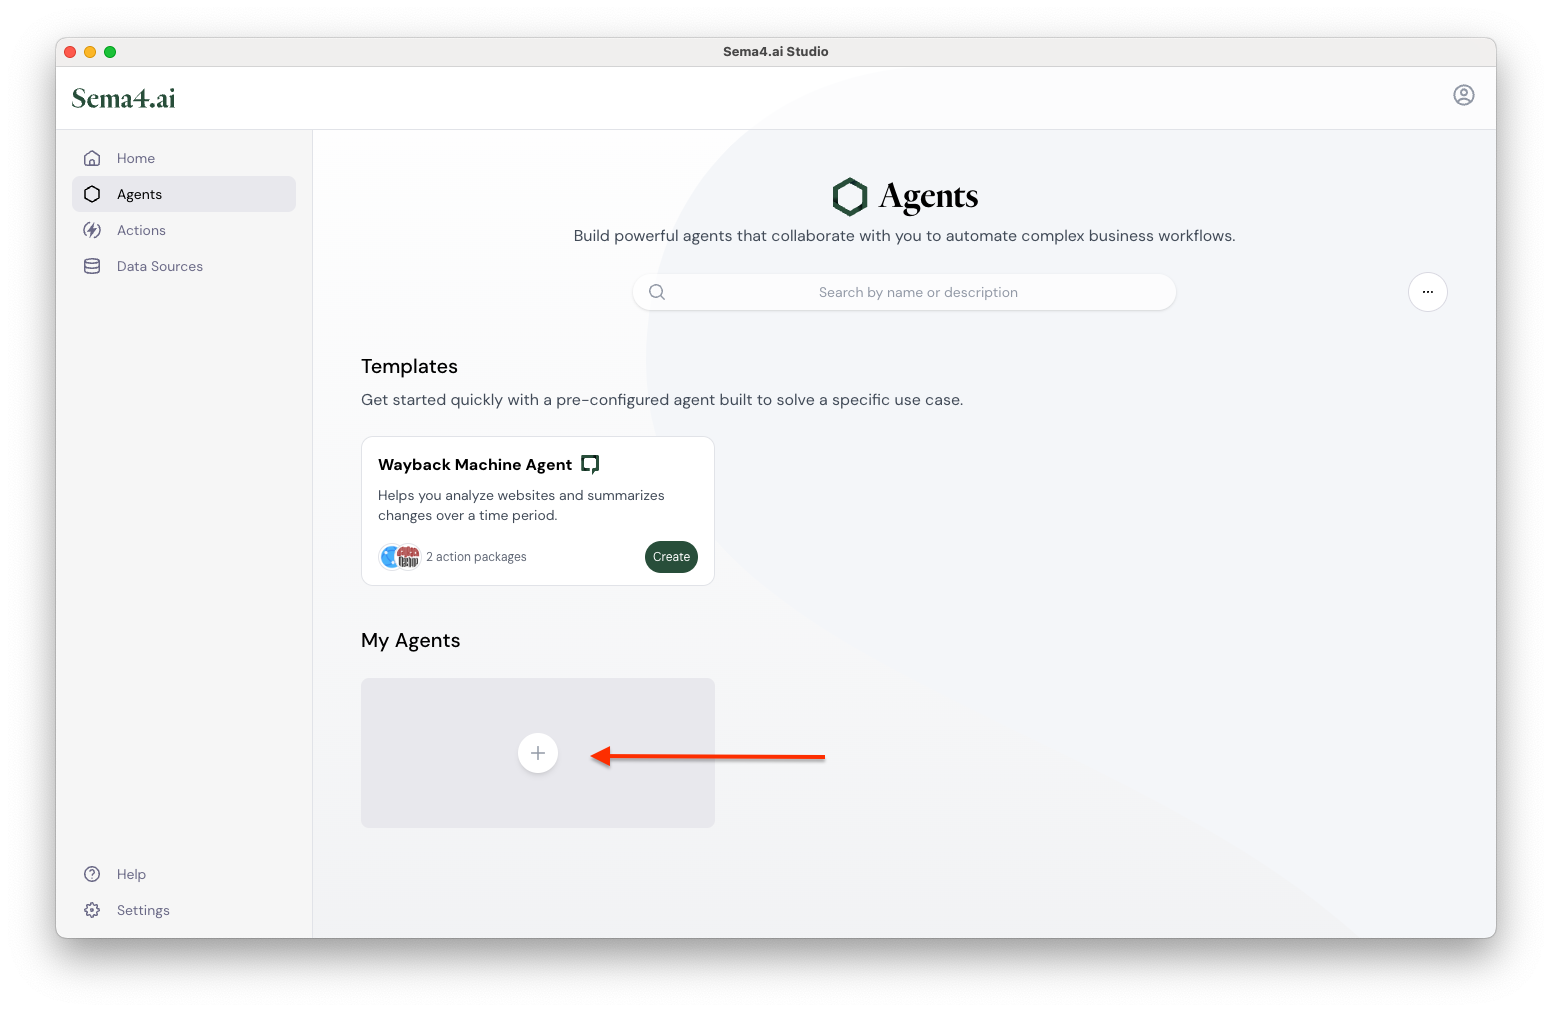Image resolution: width=1552 pixels, height=1012 pixels.
Task: Select Agents in the sidebar
Action: click(x=184, y=194)
